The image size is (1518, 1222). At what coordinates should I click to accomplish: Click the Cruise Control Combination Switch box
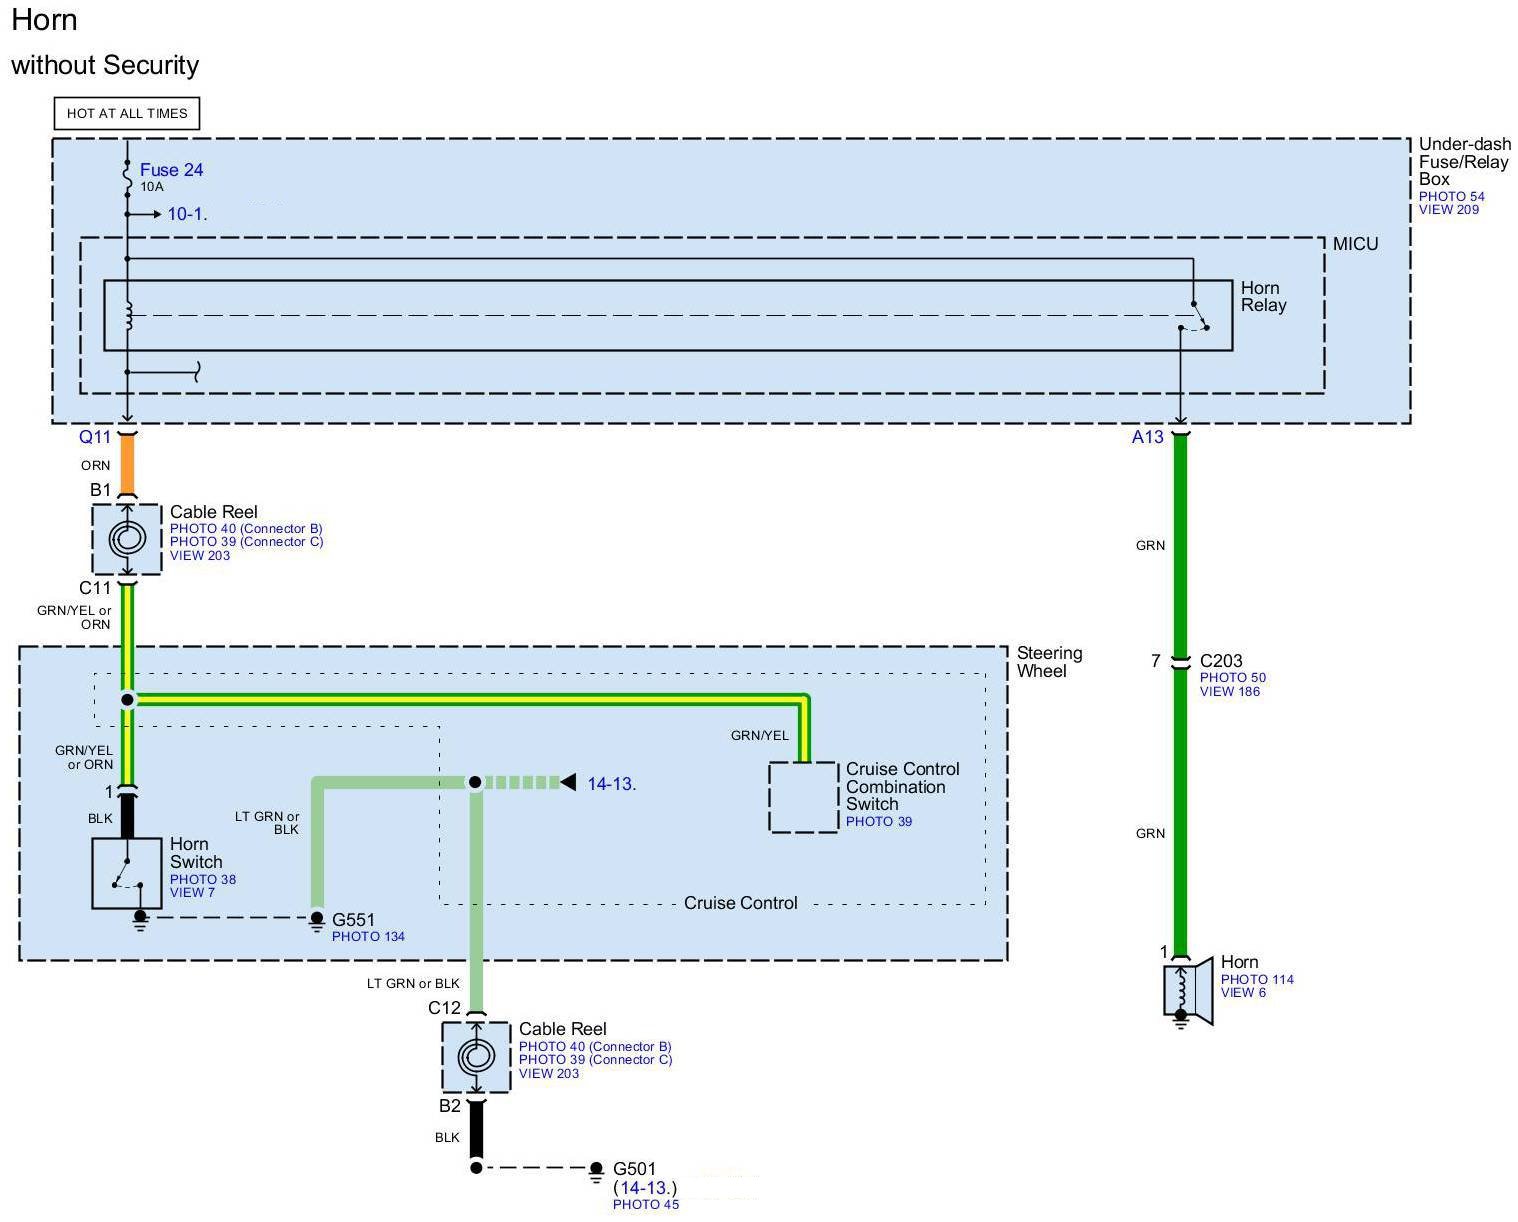coord(803,797)
